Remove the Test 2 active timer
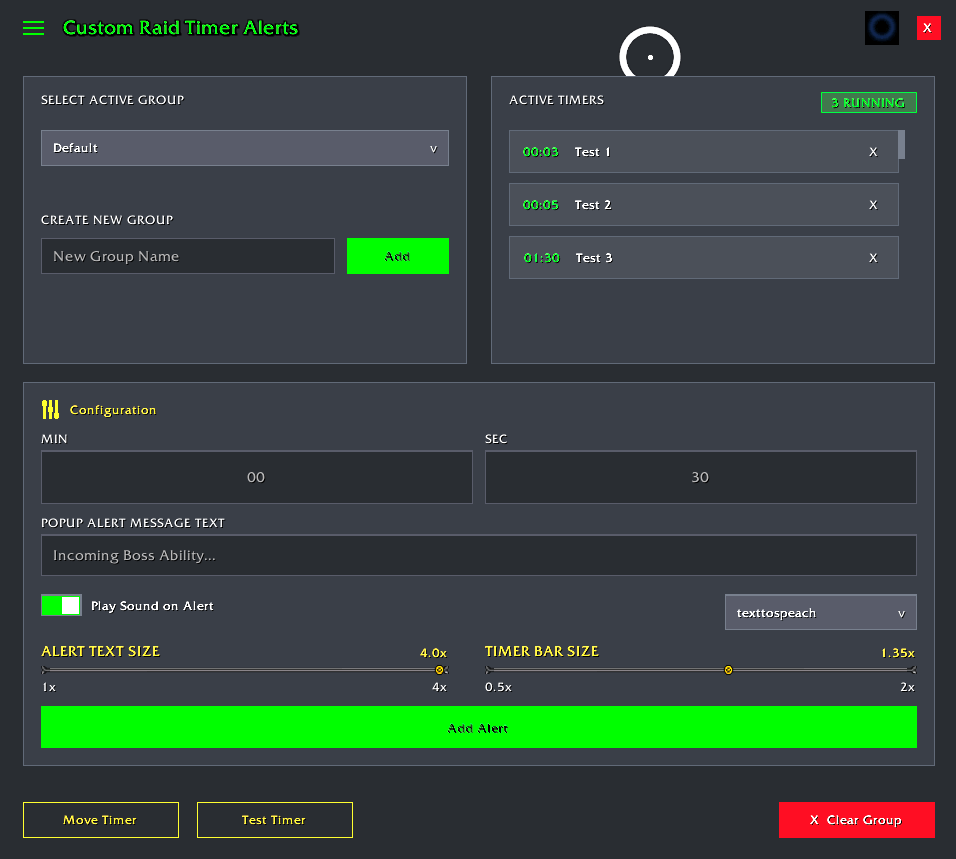Viewport: 956px width, 859px height. (x=873, y=205)
